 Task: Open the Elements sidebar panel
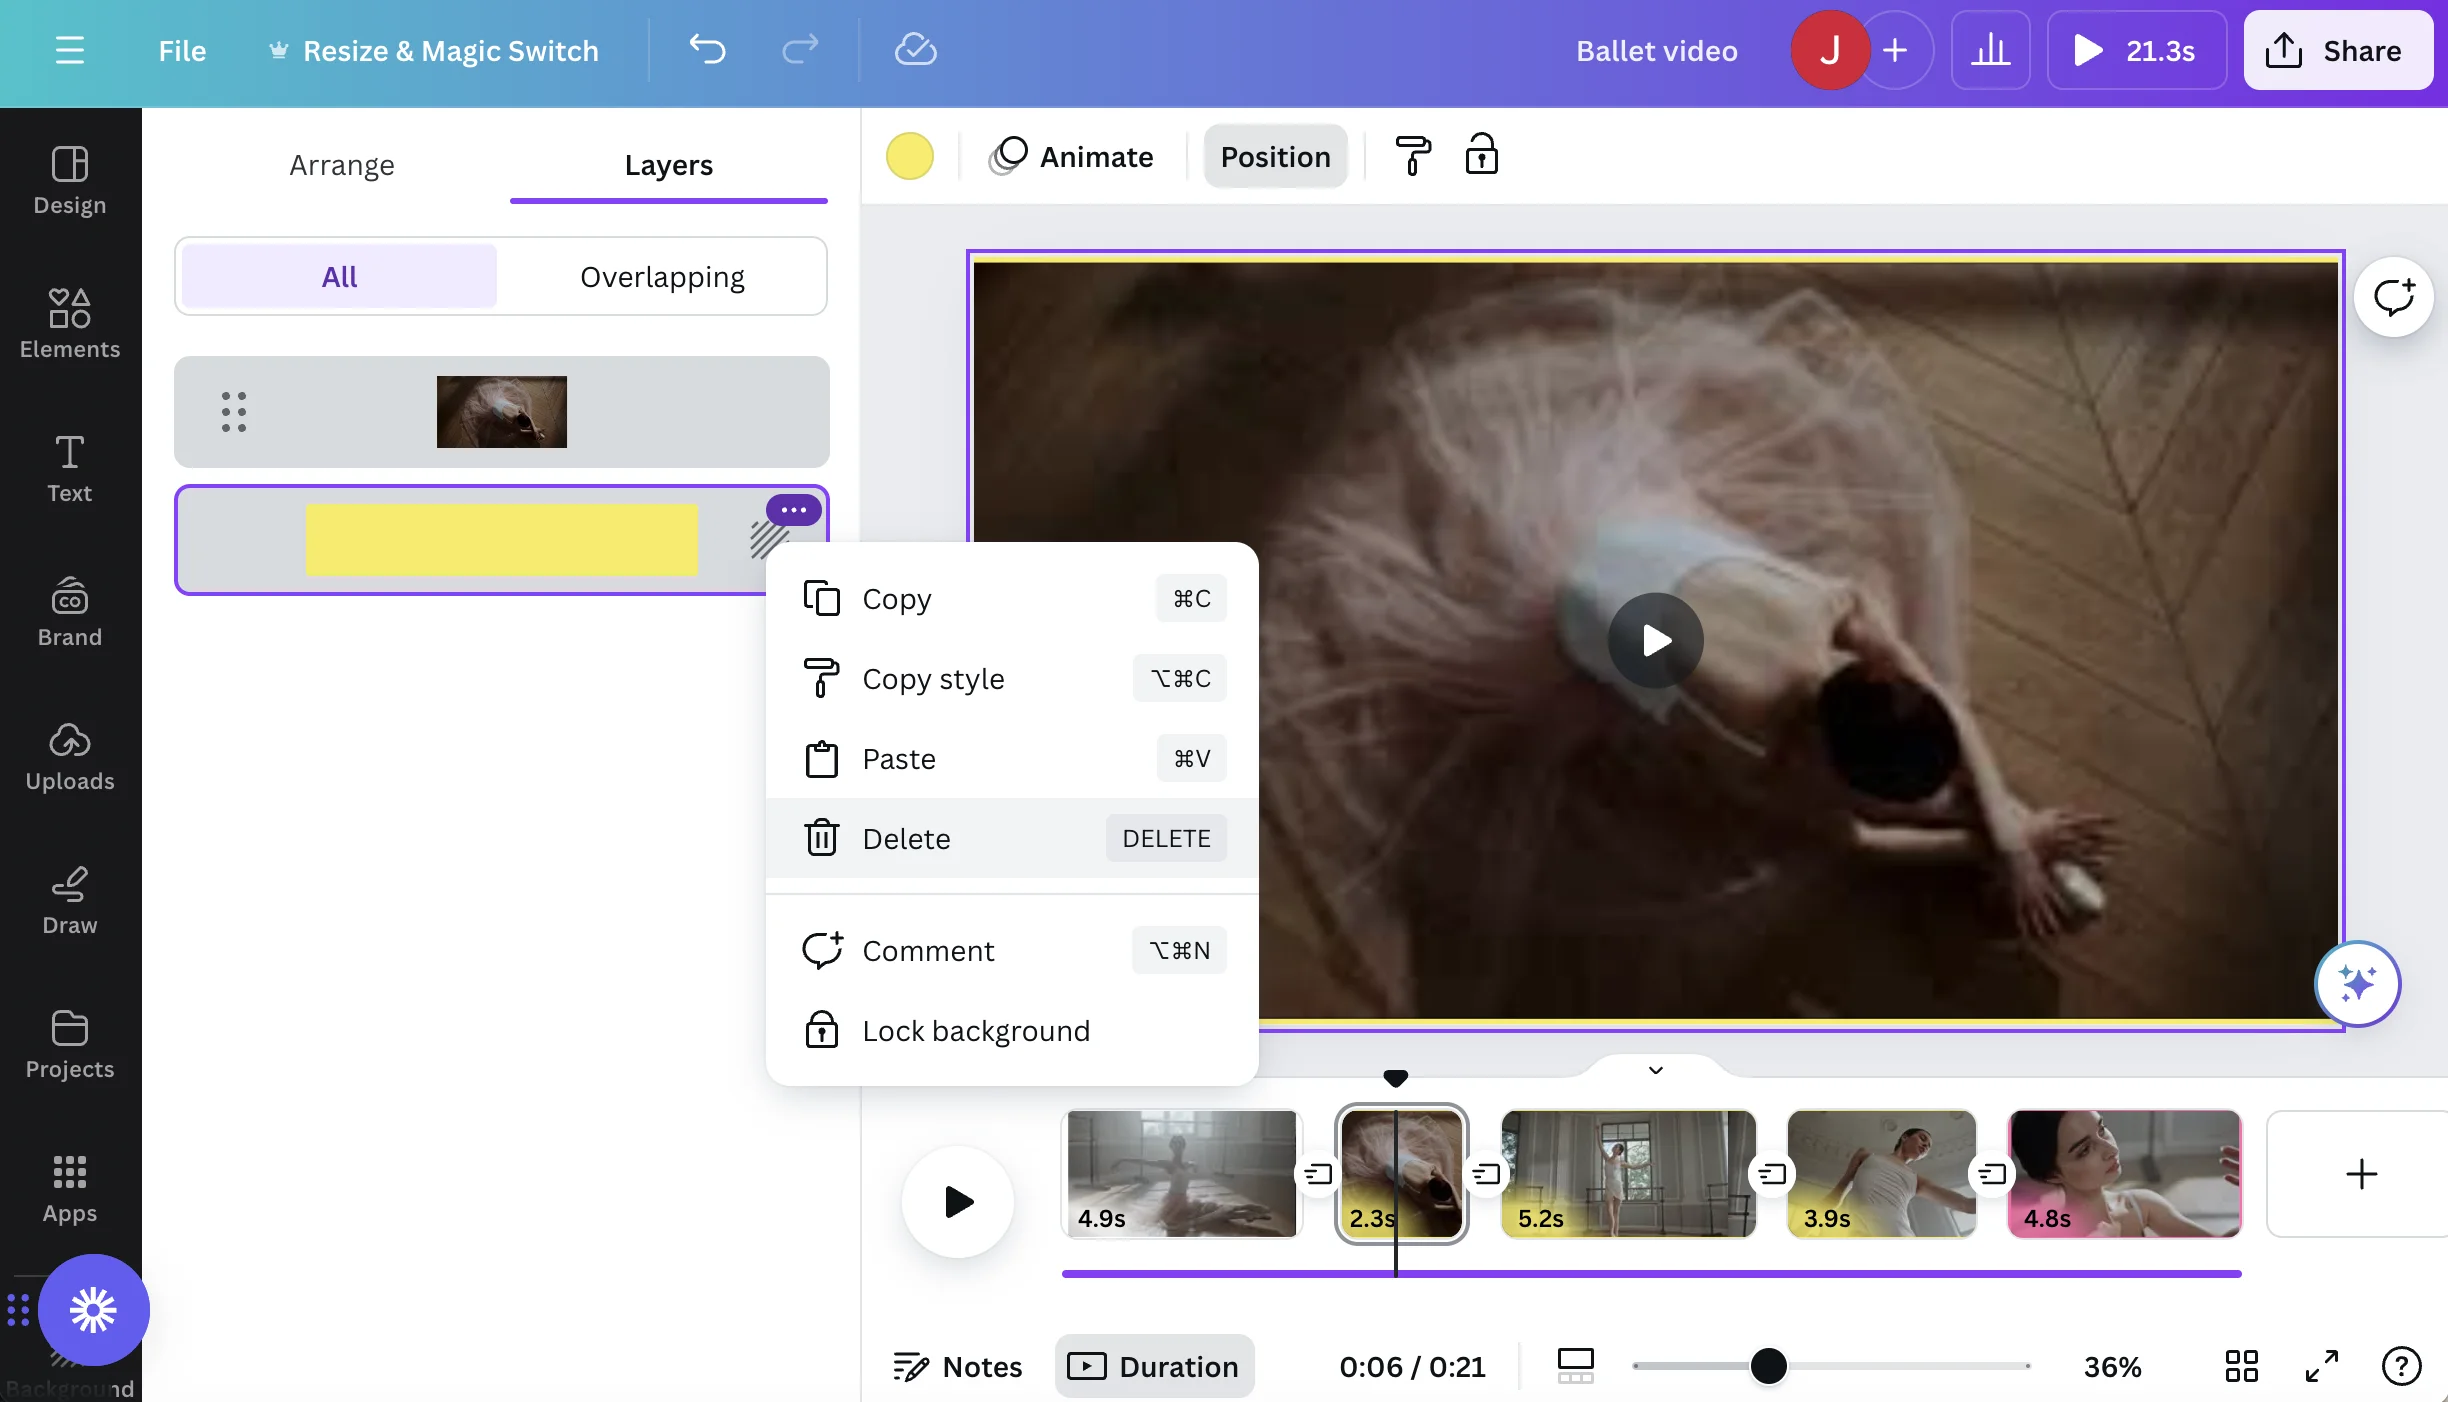pyautogui.click(x=70, y=322)
